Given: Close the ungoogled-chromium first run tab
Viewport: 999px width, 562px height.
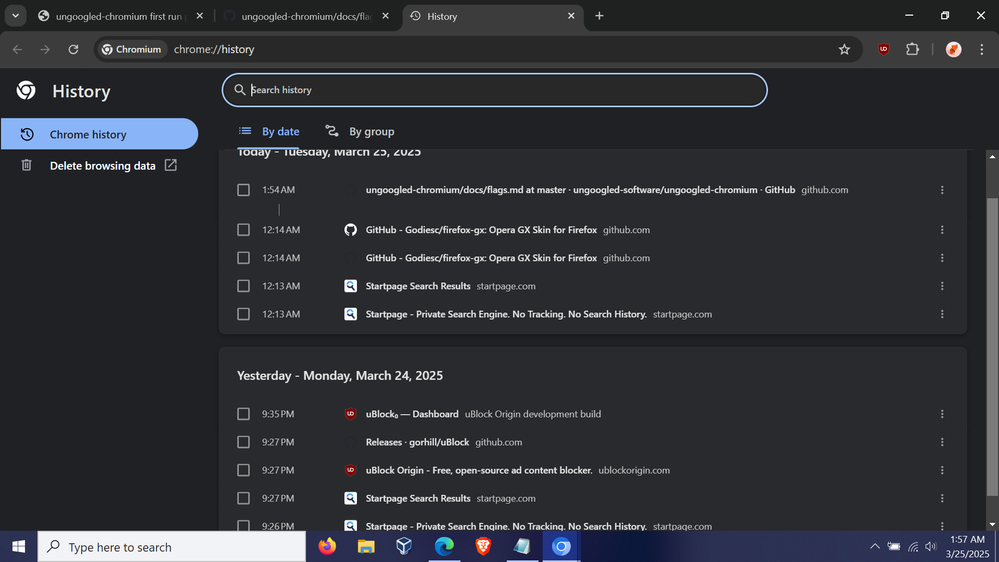Looking at the screenshot, I should coord(199,16).
